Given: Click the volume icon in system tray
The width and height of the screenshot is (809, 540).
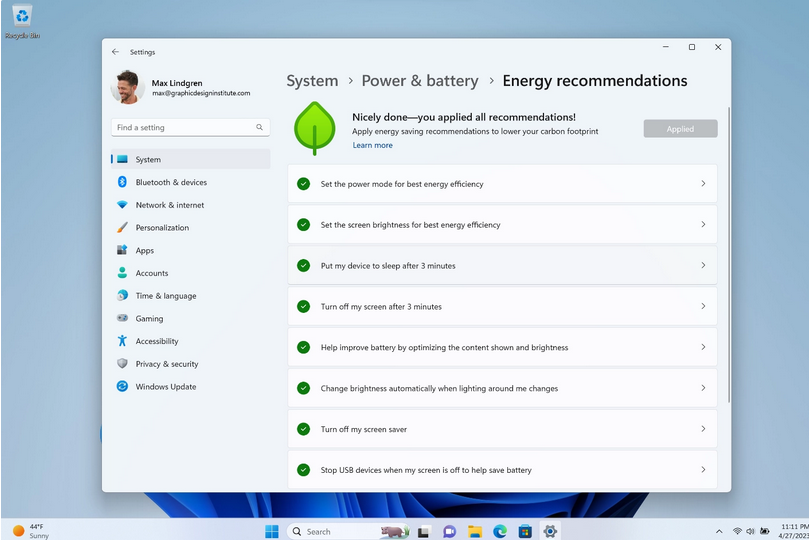Looking at the screenshot, I should point(750,531).
